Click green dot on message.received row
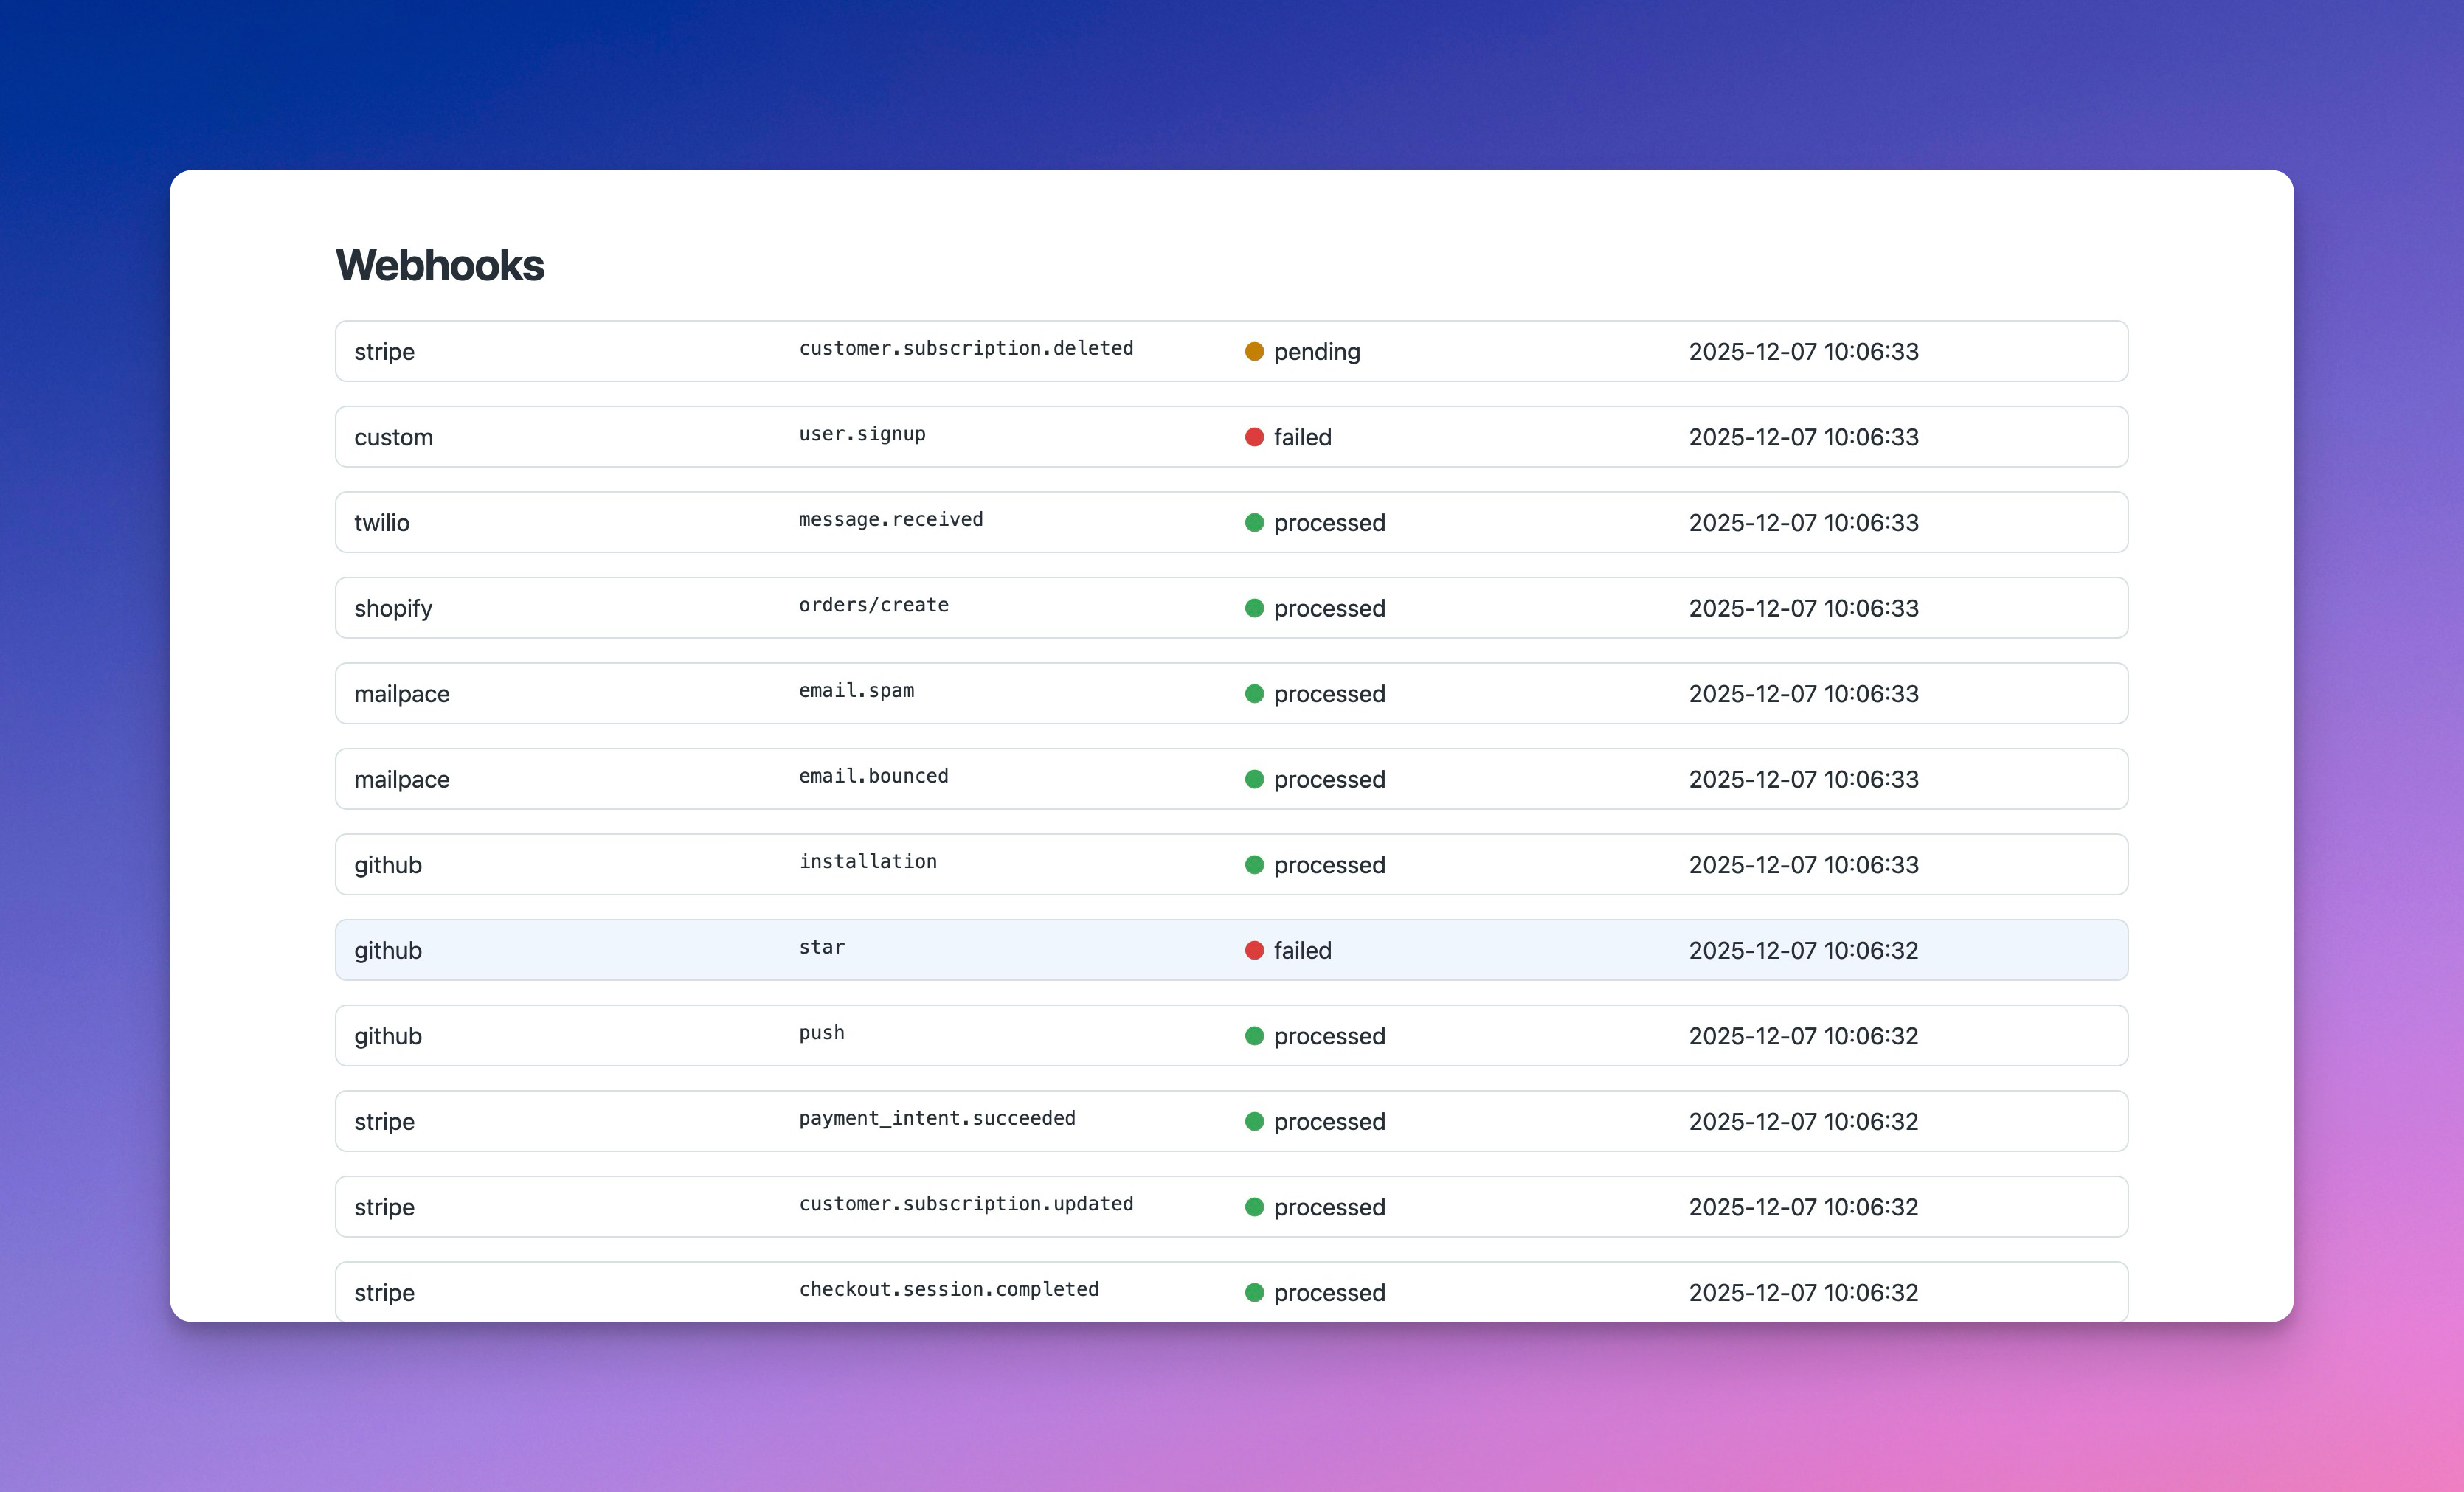Image resolution: width=2464 pixels, height=1492 pixels. pyautogui.click(x=1254, y=522)
